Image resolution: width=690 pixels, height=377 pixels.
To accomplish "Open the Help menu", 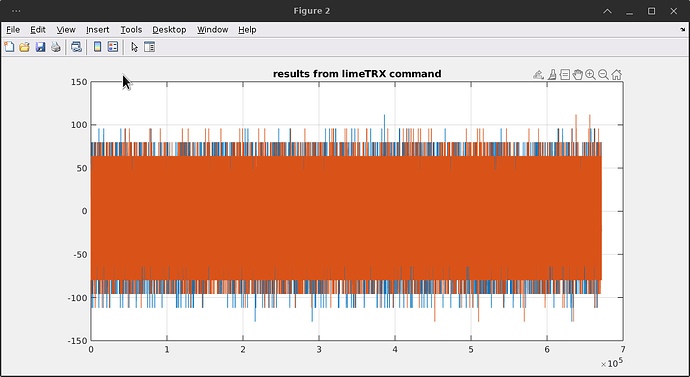I will [247, 29].
